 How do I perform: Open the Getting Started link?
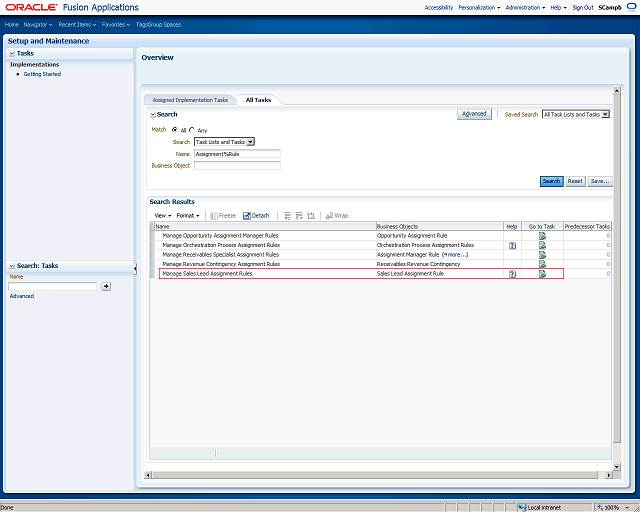(42, 74)
